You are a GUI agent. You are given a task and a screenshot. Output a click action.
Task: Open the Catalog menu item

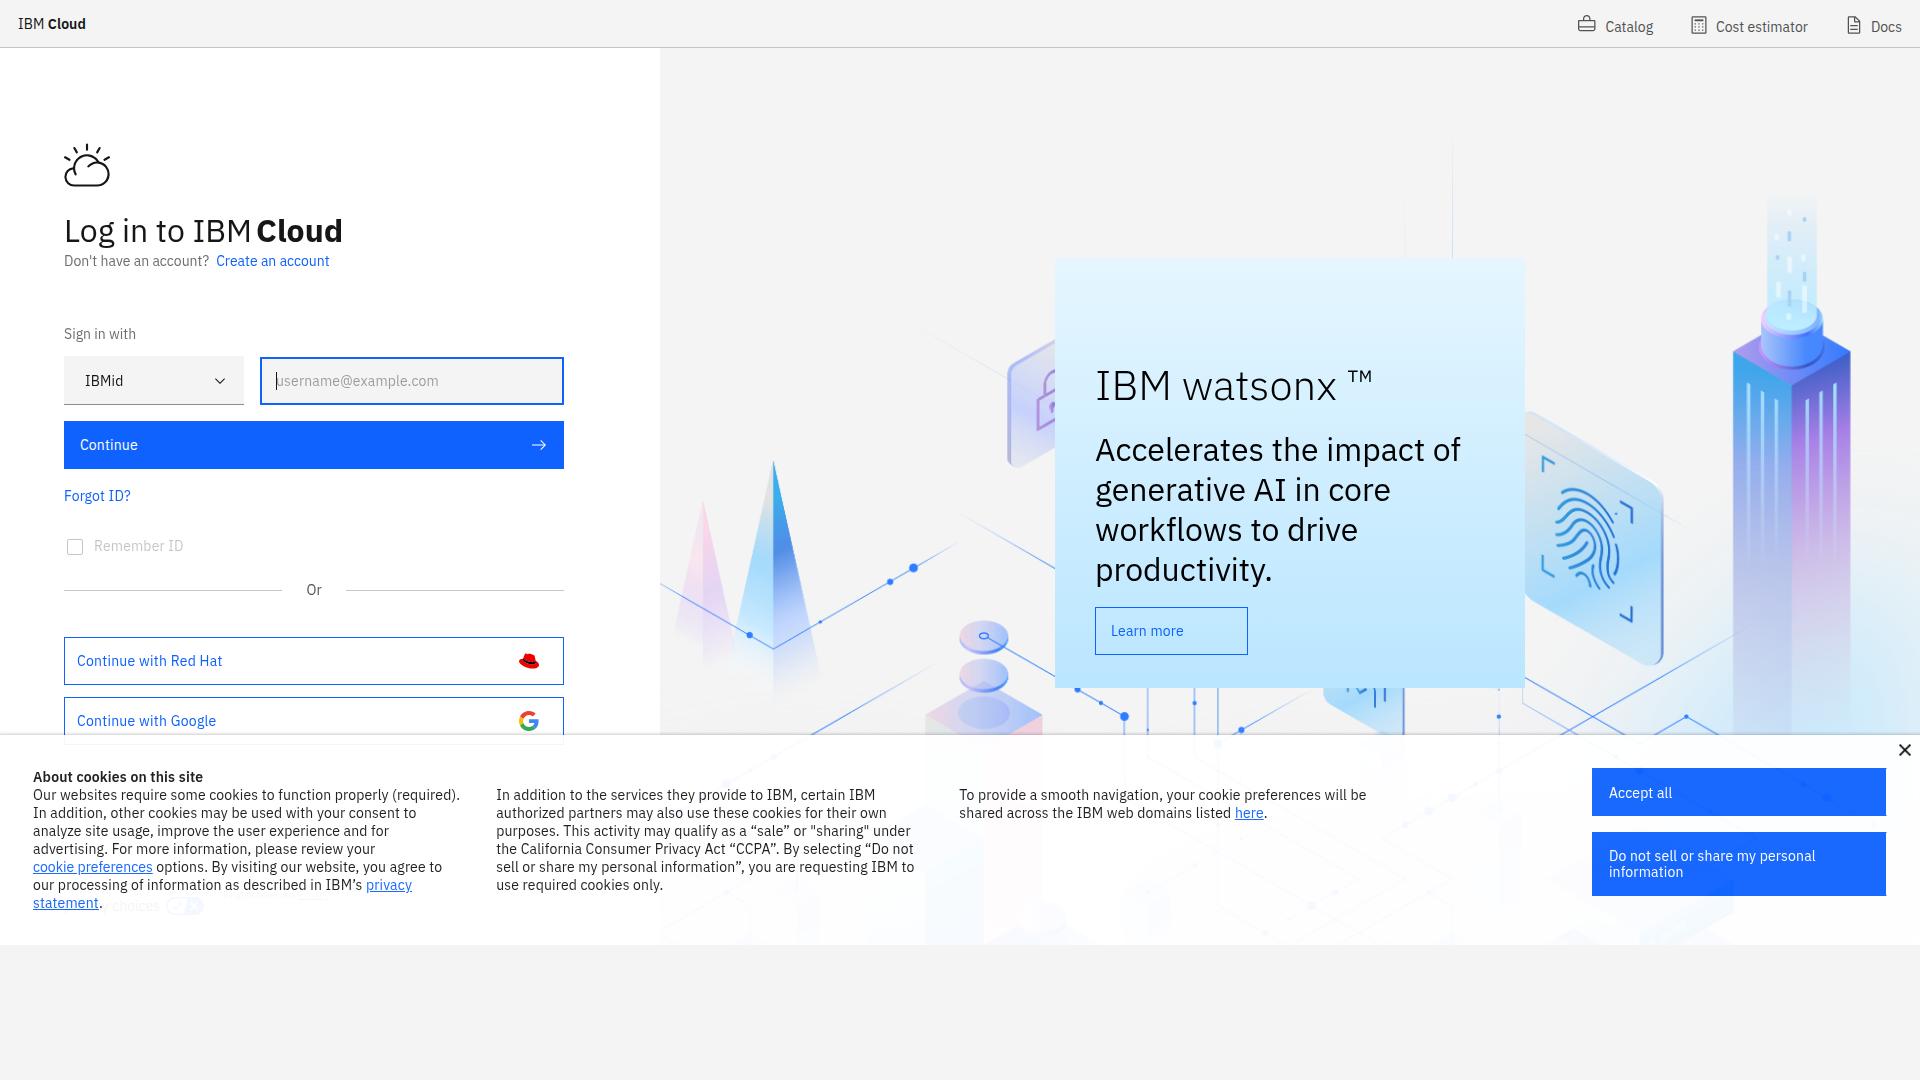pos(1615,26)
